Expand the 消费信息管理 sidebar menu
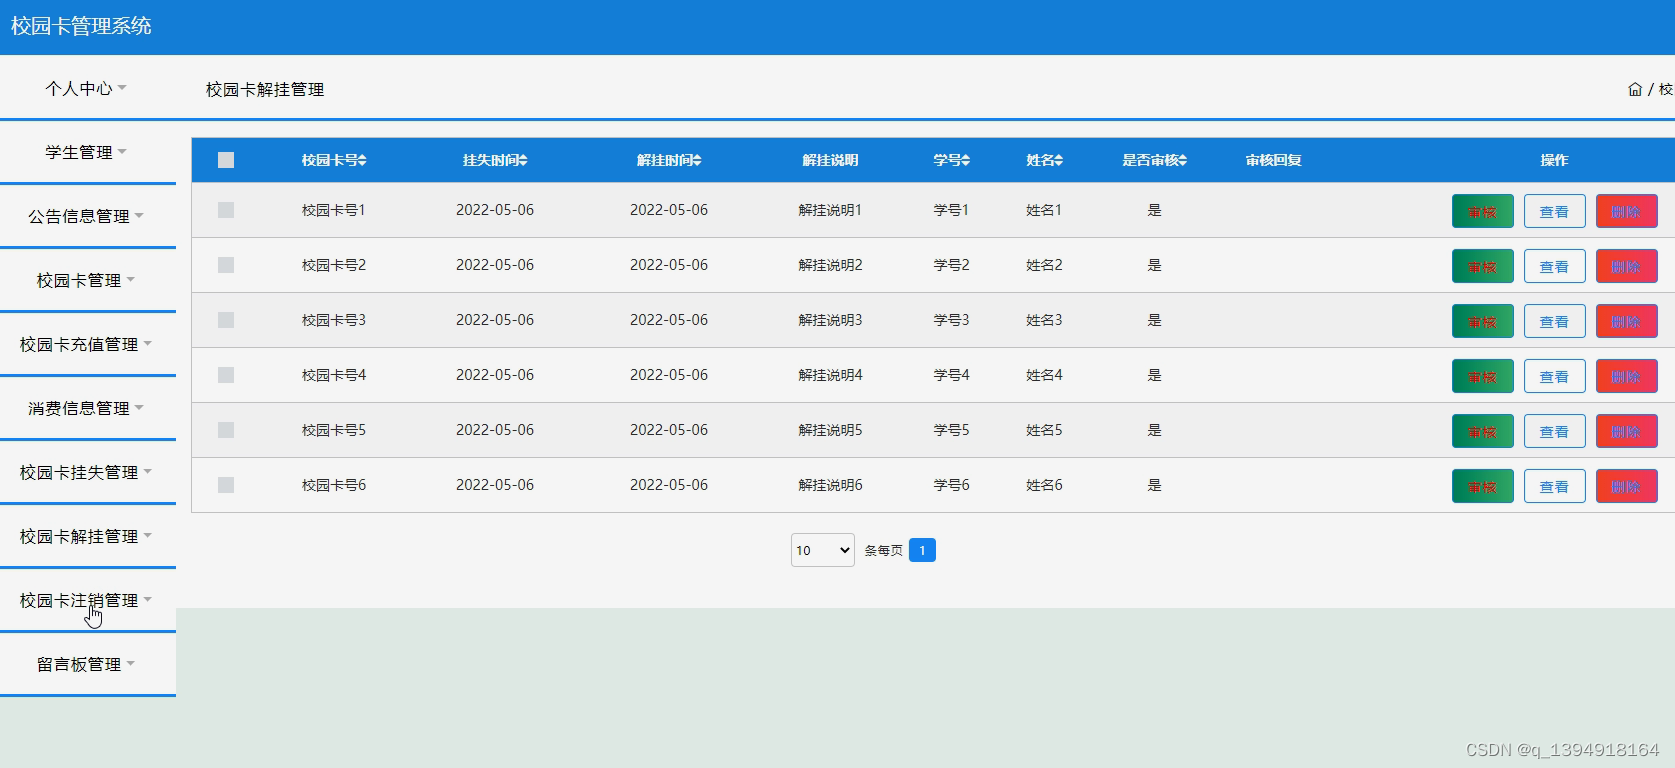This screenshot has height=768, width=1675. coord(87,408)
